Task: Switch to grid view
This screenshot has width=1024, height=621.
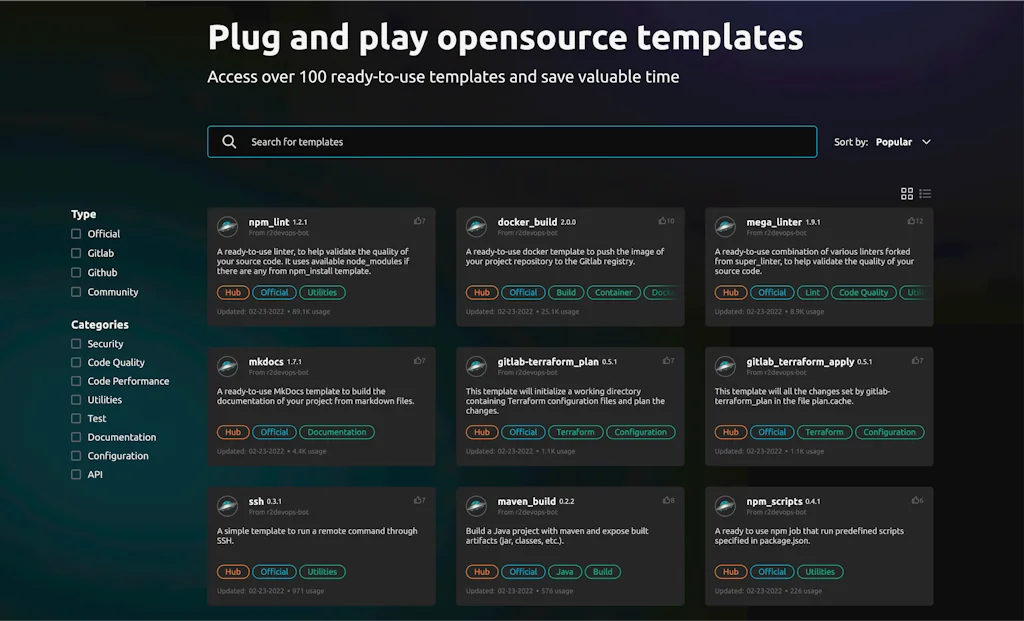Action: 907,193
